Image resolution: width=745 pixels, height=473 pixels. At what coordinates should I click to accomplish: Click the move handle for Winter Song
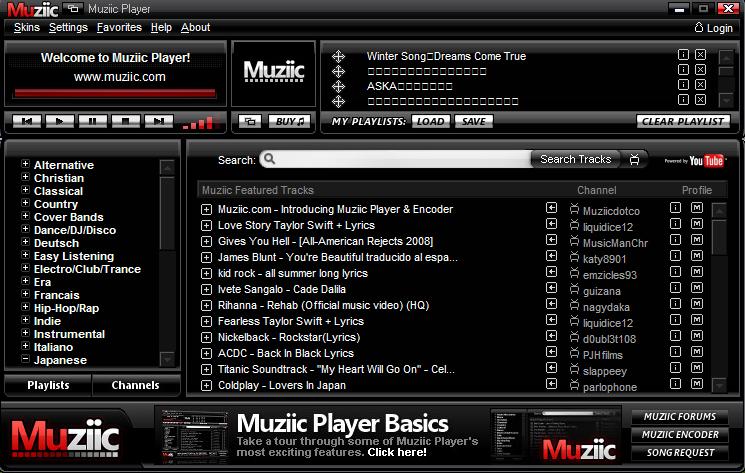coord(338,57)
